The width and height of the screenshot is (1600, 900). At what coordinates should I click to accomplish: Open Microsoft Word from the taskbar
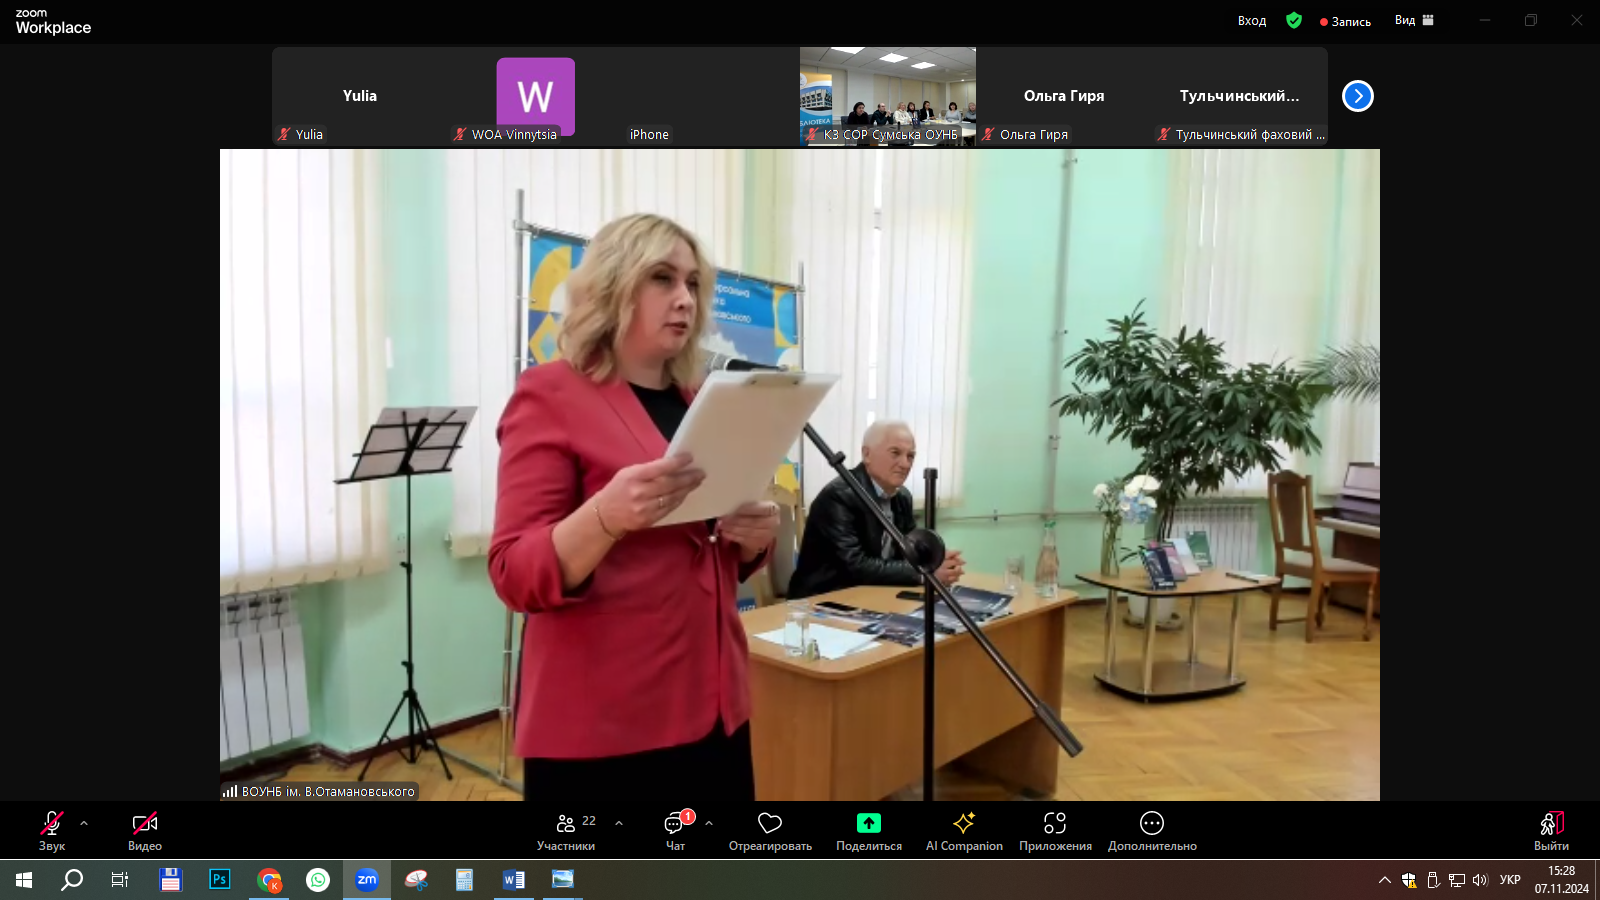(x=514, y=880)
